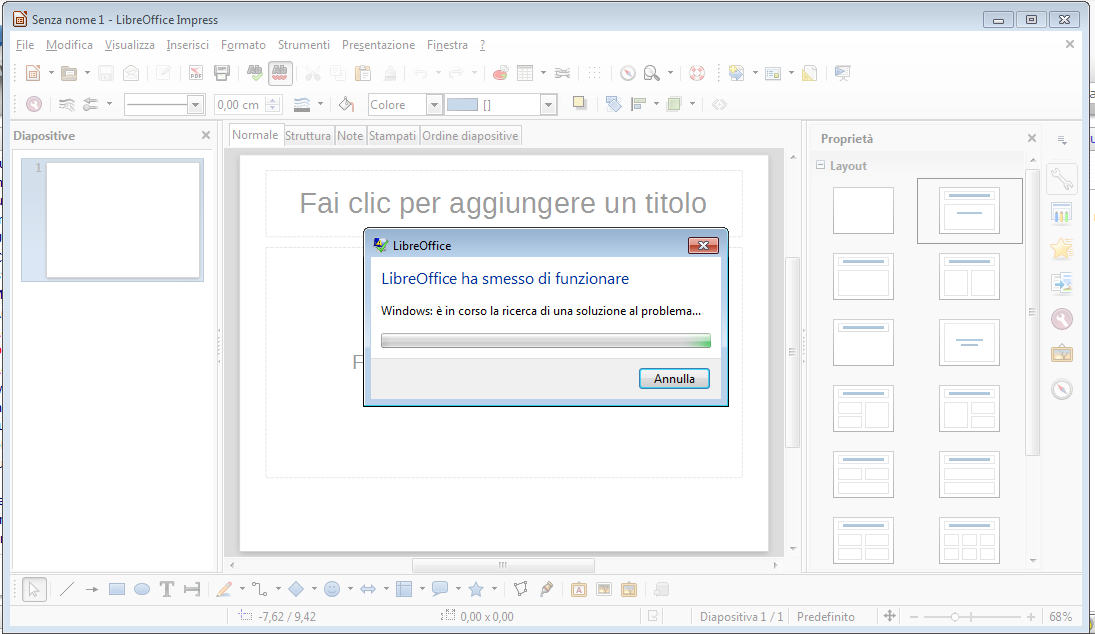Switch to the Struttura tab
The width and height of the screenshot is (1095, 634).
(x=308, y=136)
